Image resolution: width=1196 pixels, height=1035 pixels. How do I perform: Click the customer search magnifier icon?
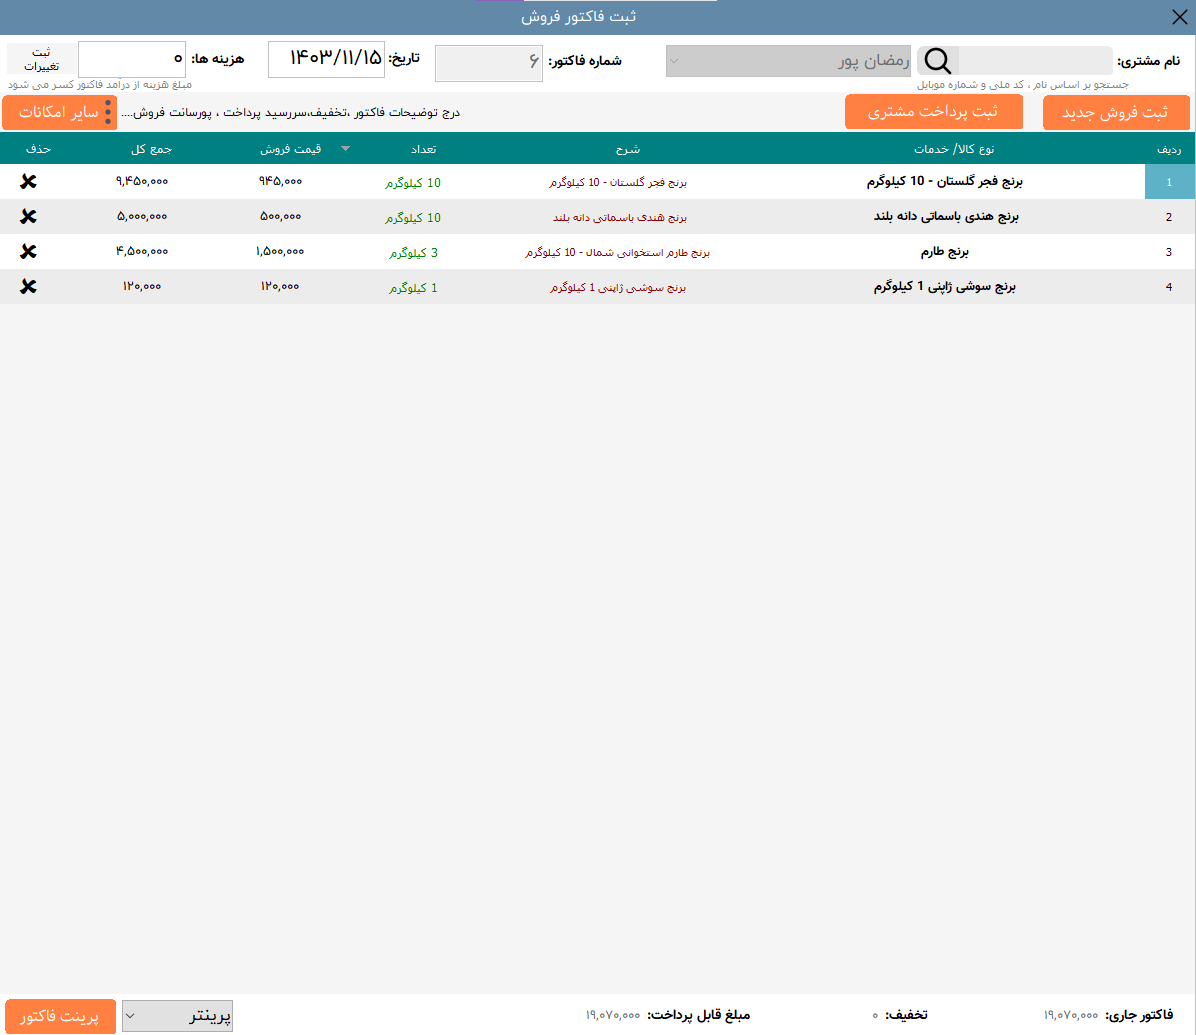point(937,60)
